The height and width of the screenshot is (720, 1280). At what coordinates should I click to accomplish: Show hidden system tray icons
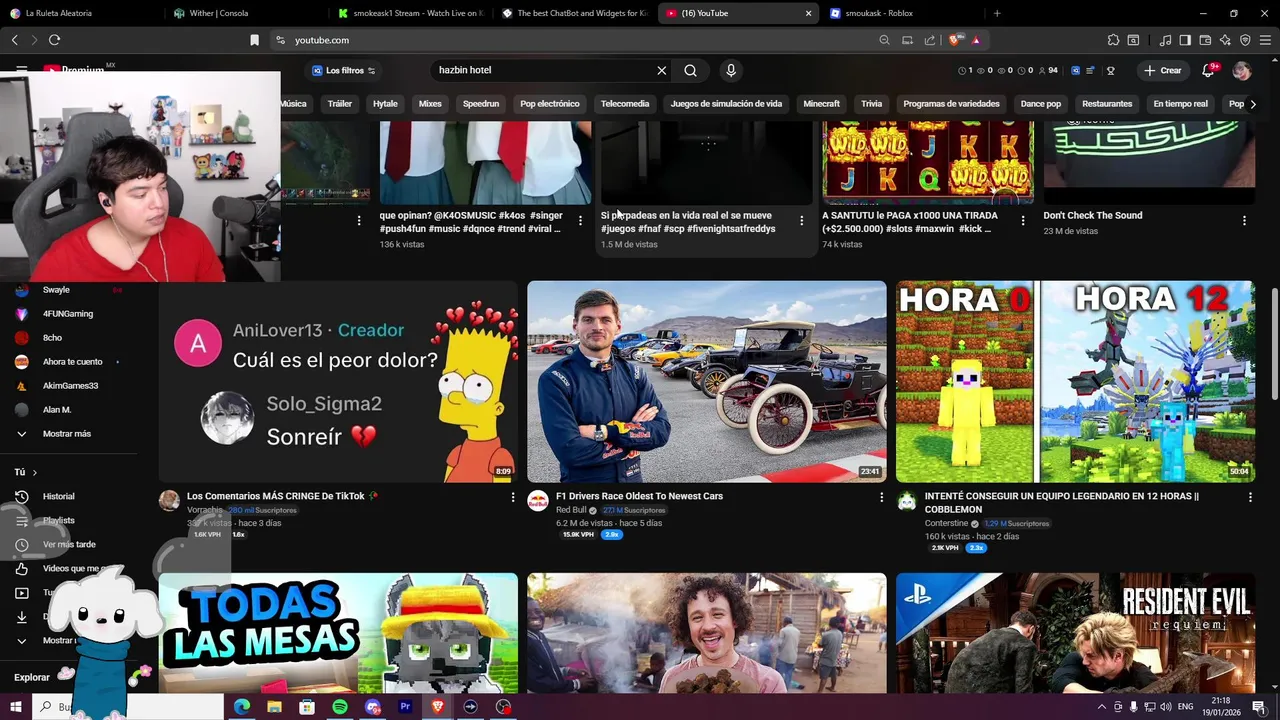point(1102,707)
